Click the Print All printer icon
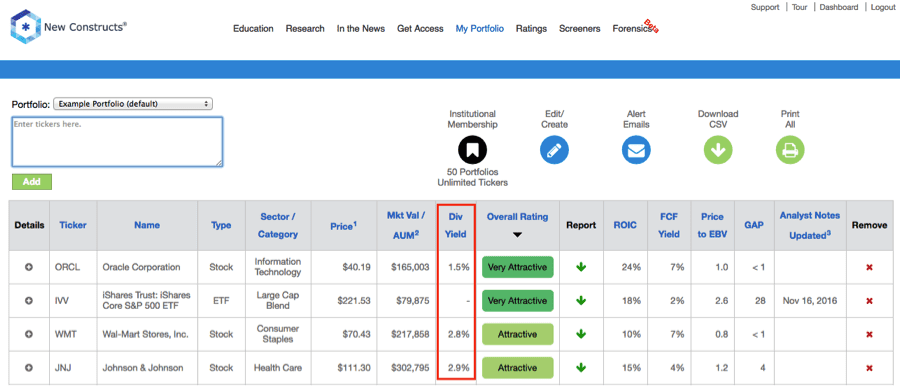This screenshot has width=900, height=386. [x=790, y=150]
